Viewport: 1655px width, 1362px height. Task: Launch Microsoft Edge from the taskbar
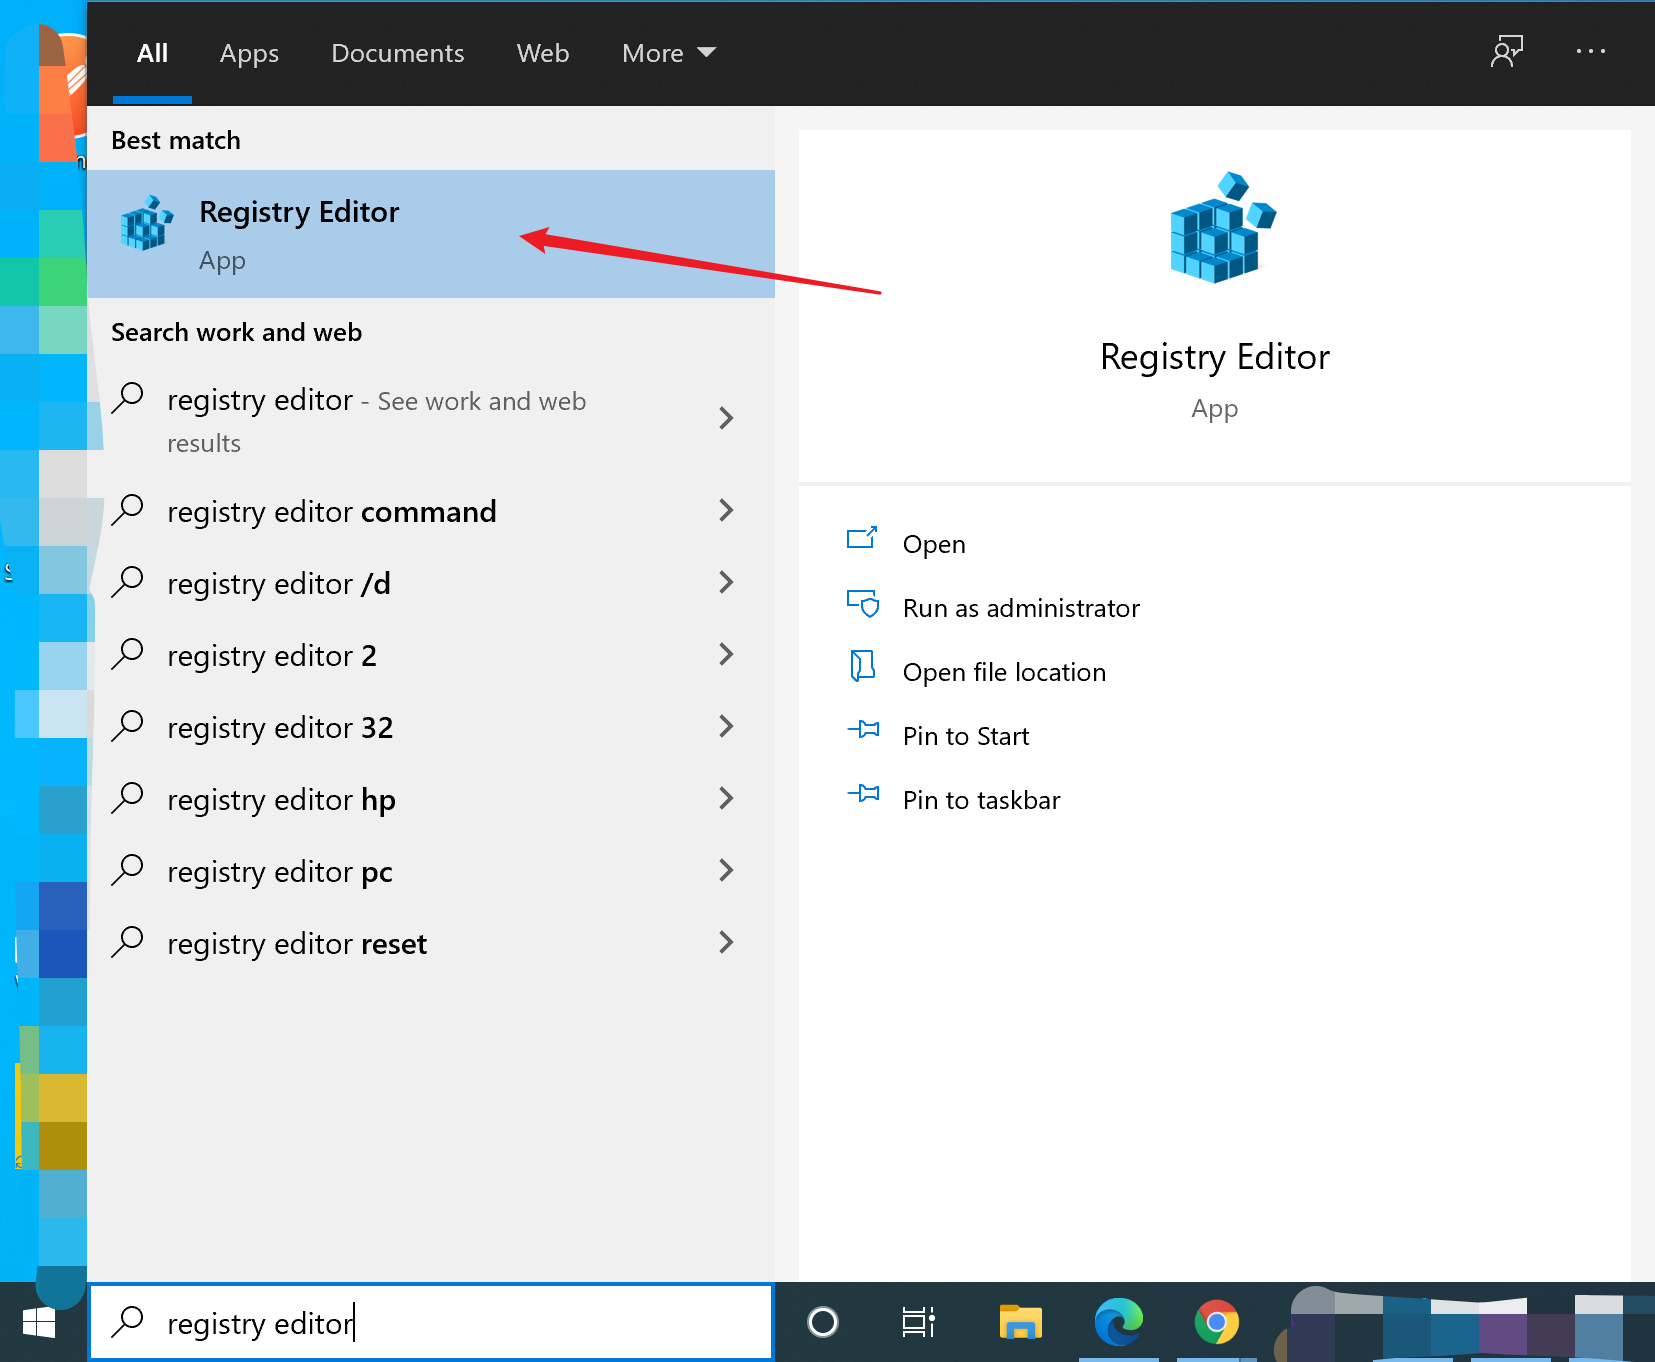tap(1118, 1322)
